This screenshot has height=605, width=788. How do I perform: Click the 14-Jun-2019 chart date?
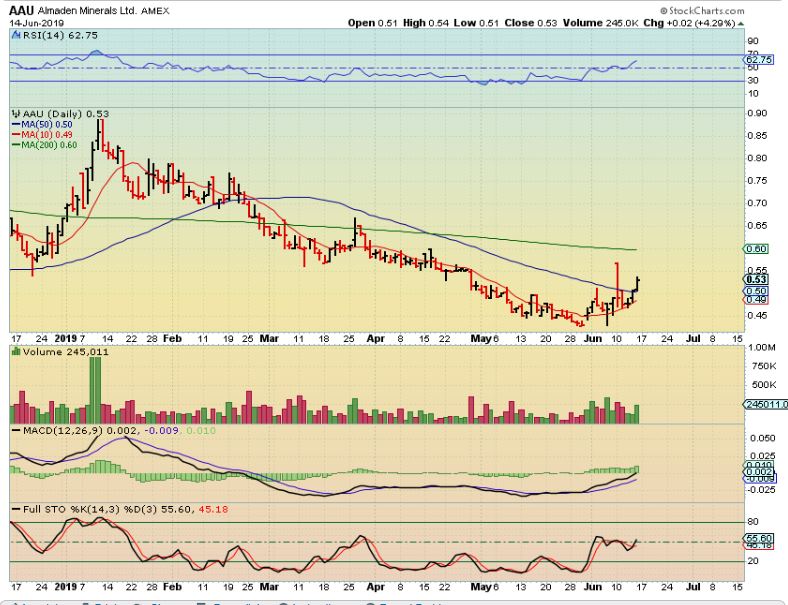36,23
